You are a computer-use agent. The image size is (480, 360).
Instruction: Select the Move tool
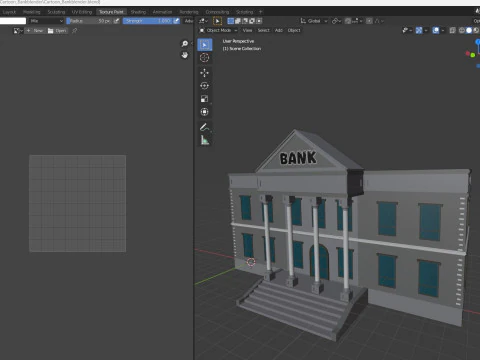[205, 73]
